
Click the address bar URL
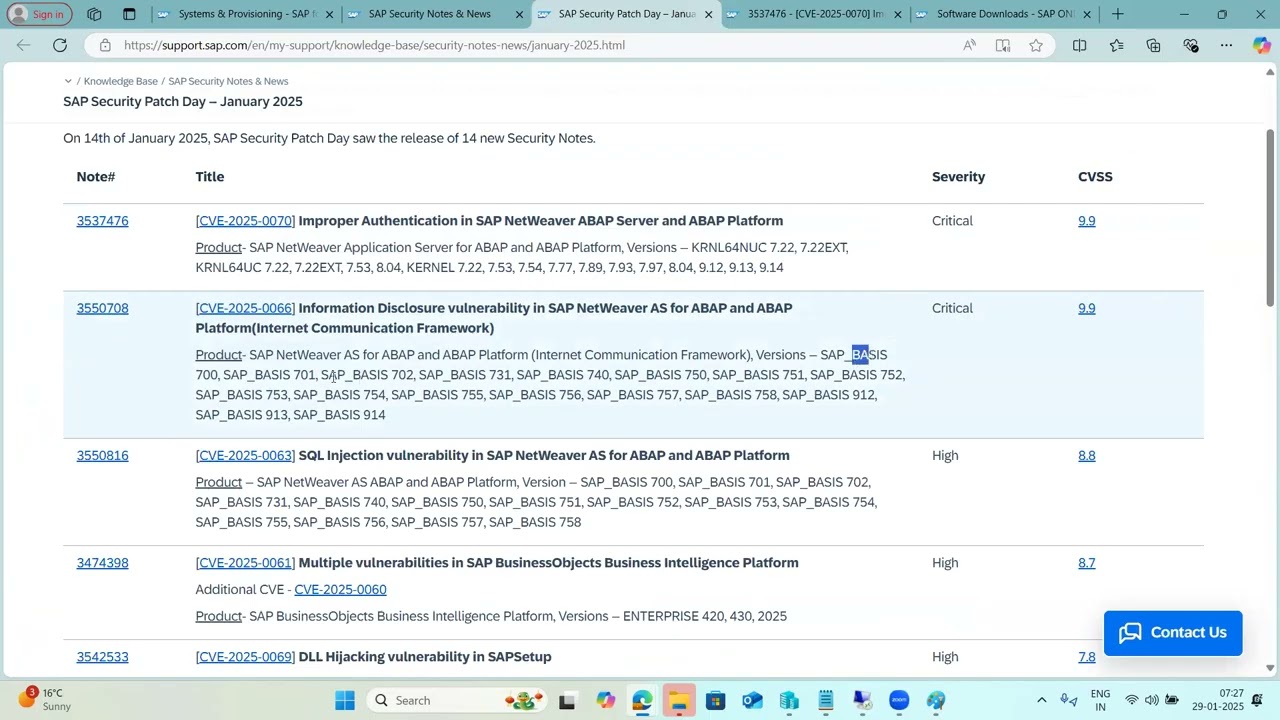coord(374,45)
